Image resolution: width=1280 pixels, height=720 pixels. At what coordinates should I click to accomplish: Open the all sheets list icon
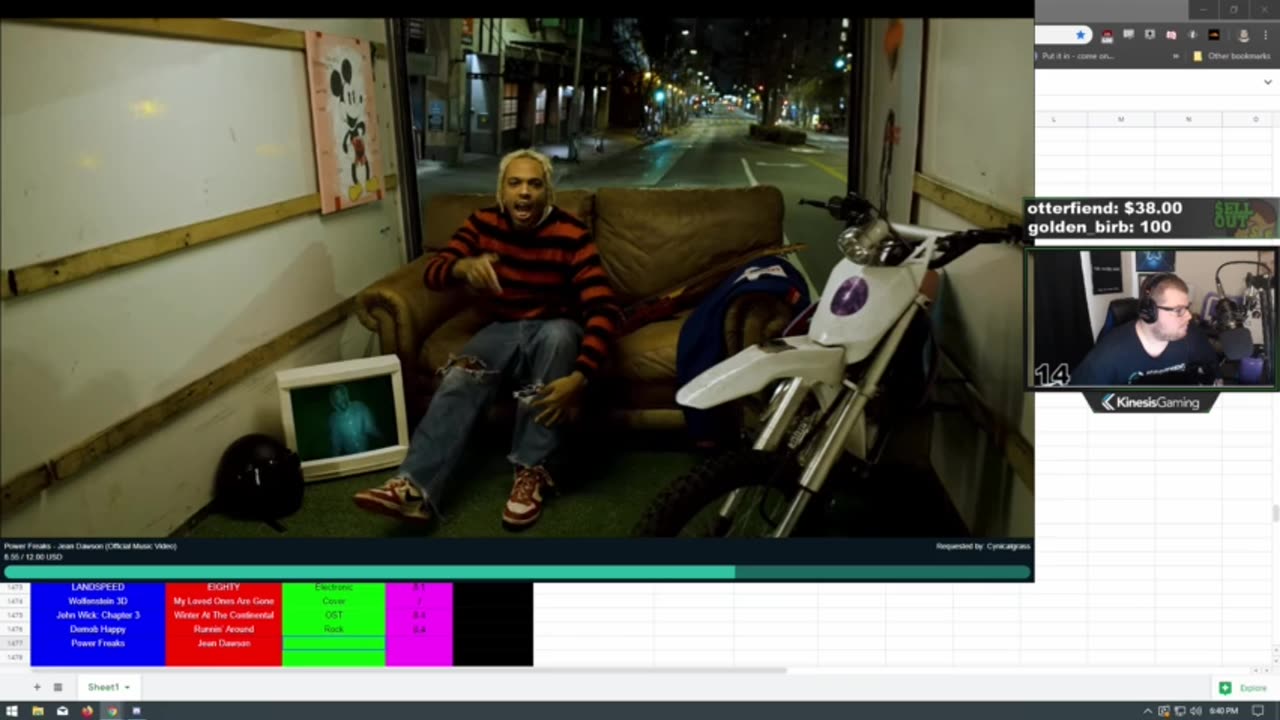[x=58, y=687]
